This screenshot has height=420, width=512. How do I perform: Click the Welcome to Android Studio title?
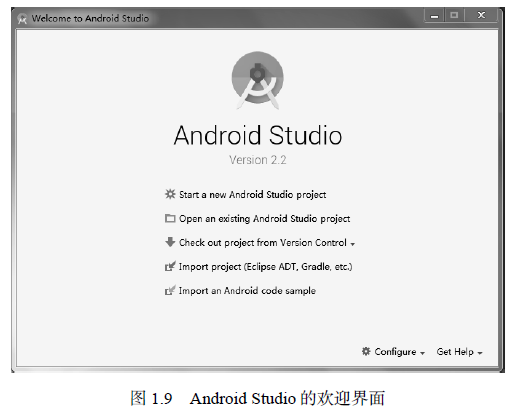tap(90, 18)
